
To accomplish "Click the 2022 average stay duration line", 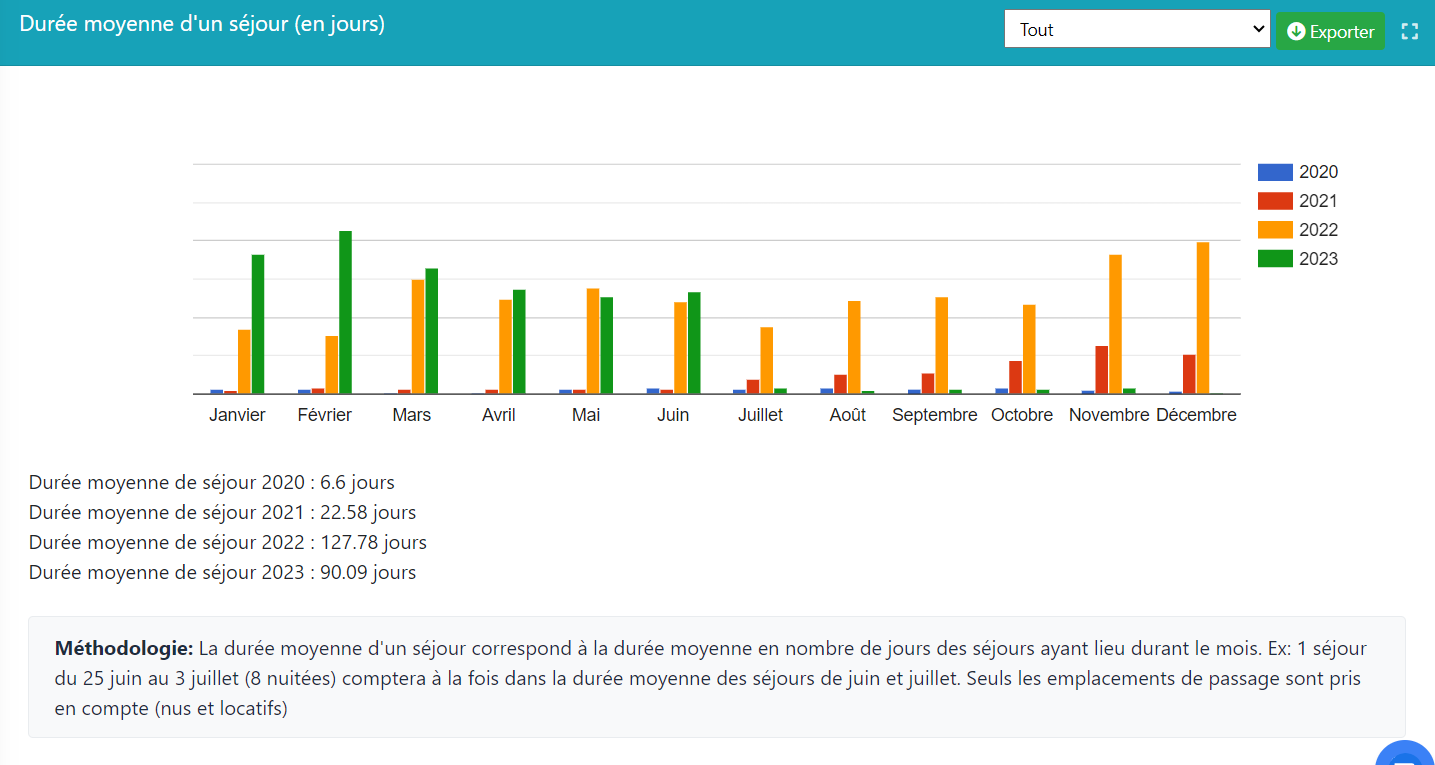I will coord(227,543).
